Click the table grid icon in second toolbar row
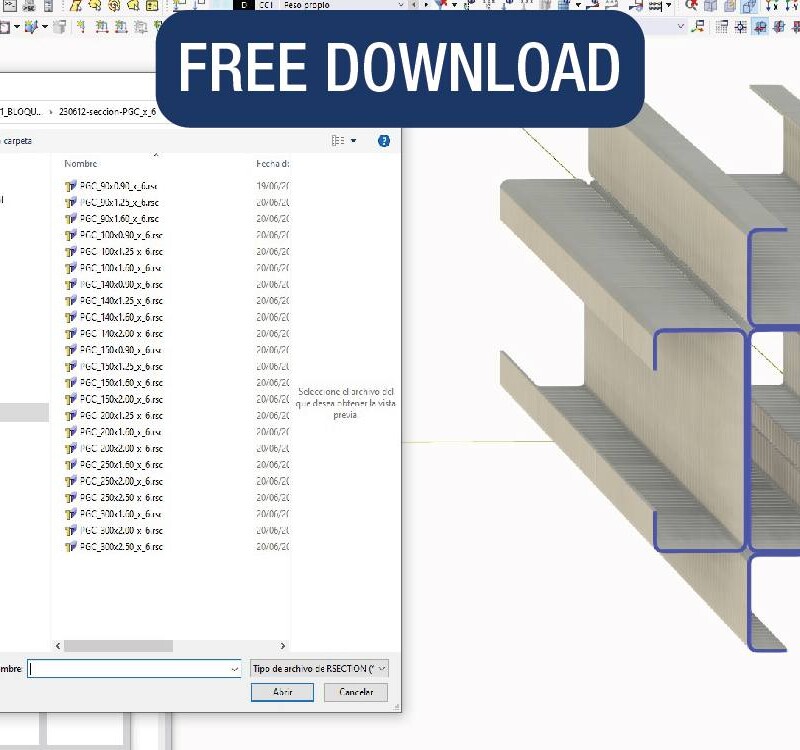The image size is (800, 750). (x=721, y=27)
